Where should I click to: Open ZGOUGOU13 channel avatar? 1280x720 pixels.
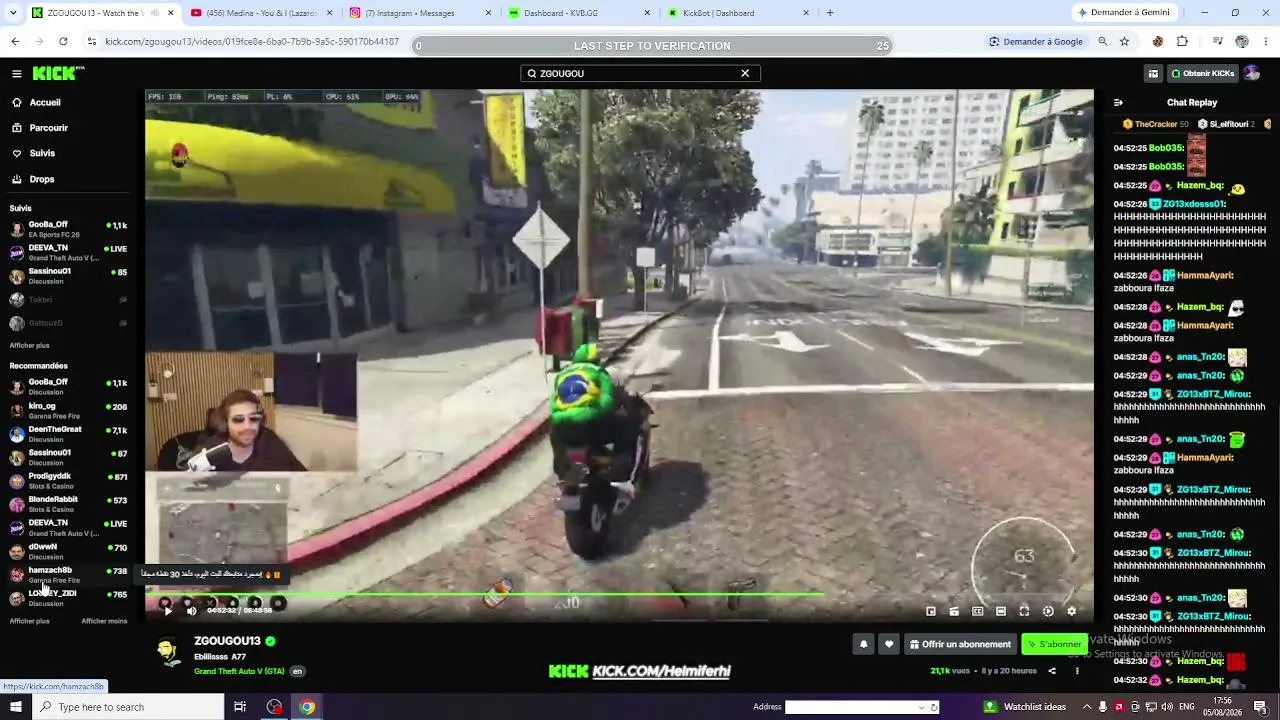(x=168, y=651)
